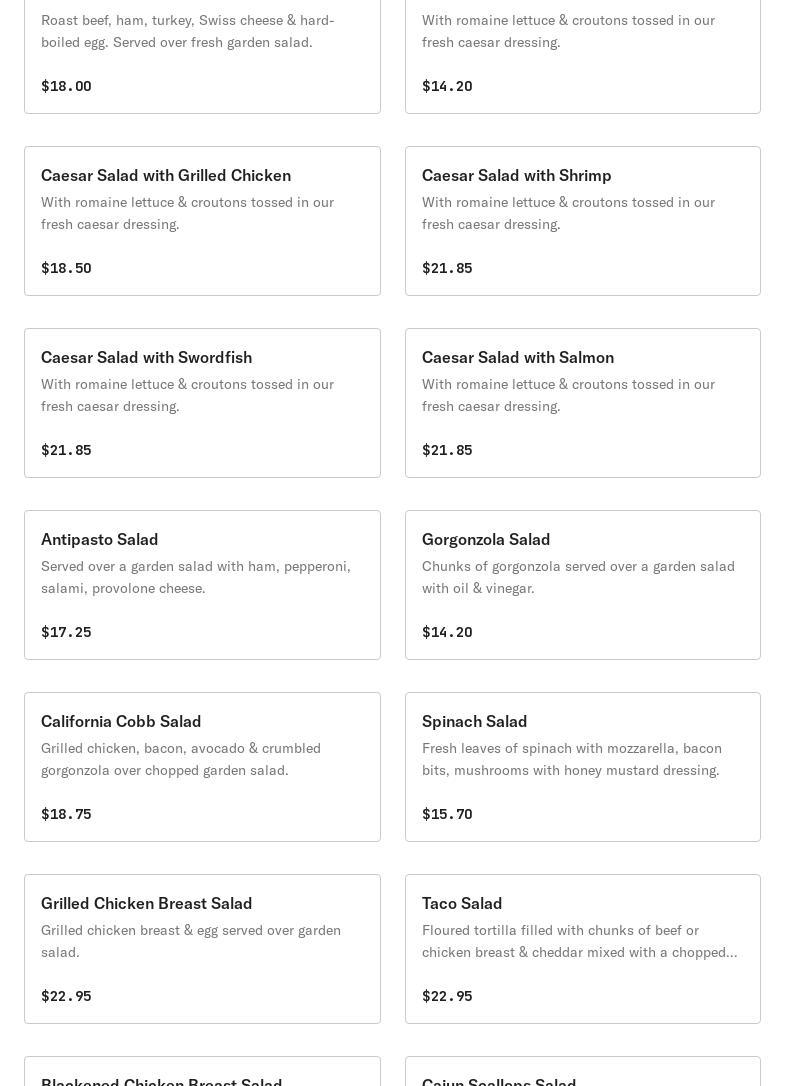Viewport: 785px width, 1086px height.
Task: Open the California Cobb Salad item
Action: 202,767
